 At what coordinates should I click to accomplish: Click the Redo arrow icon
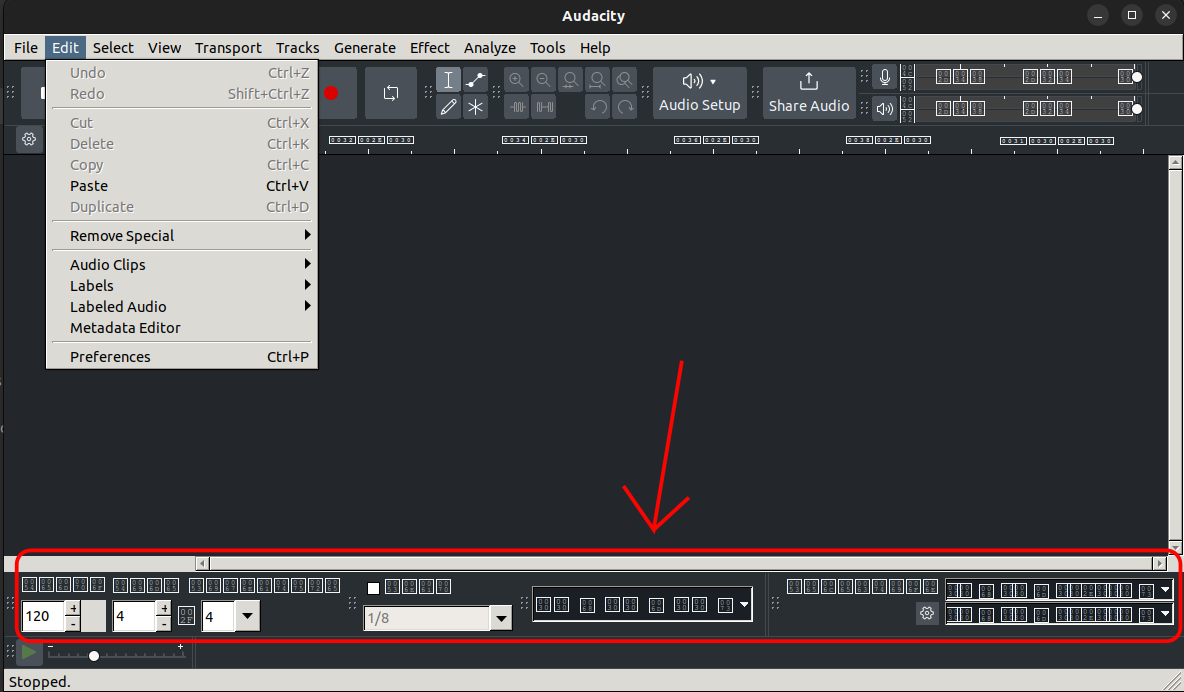624,107
